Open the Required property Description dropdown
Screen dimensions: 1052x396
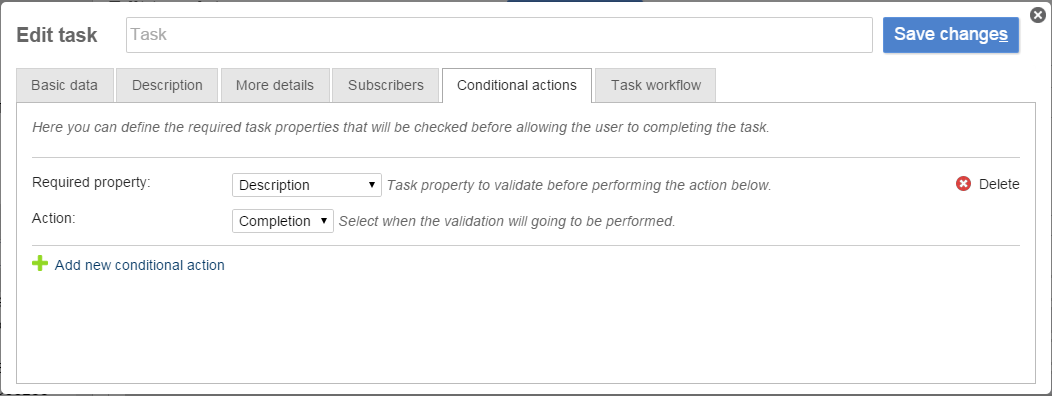[307, 185]
